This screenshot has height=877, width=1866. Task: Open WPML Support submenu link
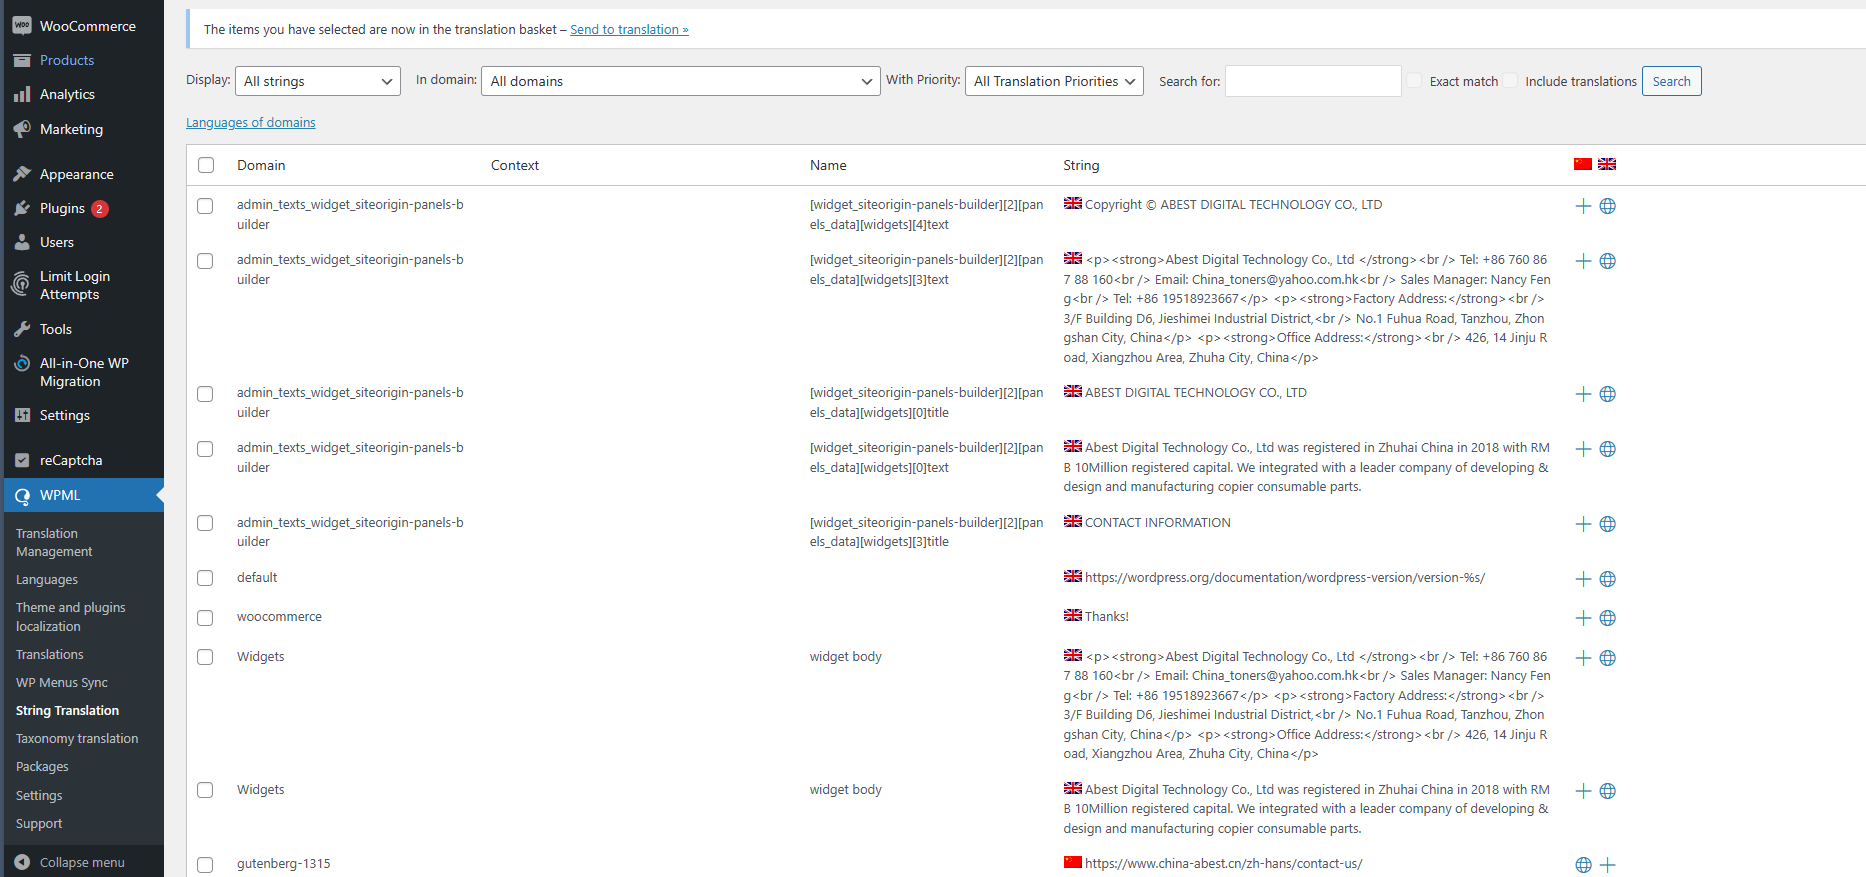pyautogui.click(x=39, y=824)
